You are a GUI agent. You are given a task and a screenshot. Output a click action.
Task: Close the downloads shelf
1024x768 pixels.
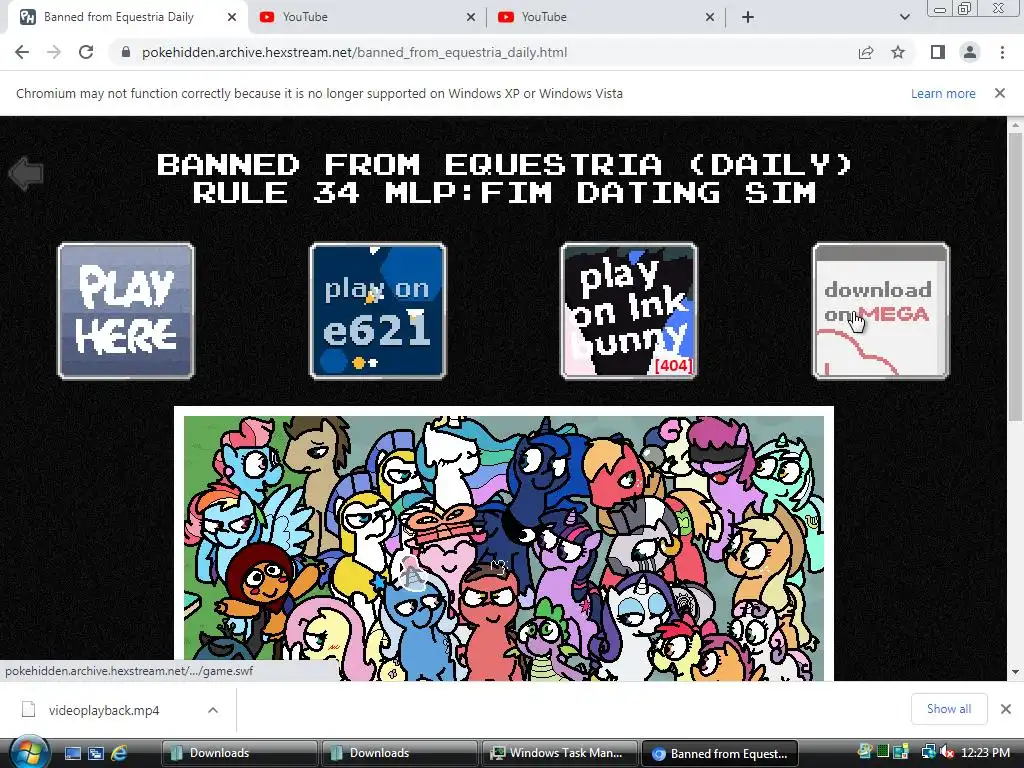[x=1006, y=709]
